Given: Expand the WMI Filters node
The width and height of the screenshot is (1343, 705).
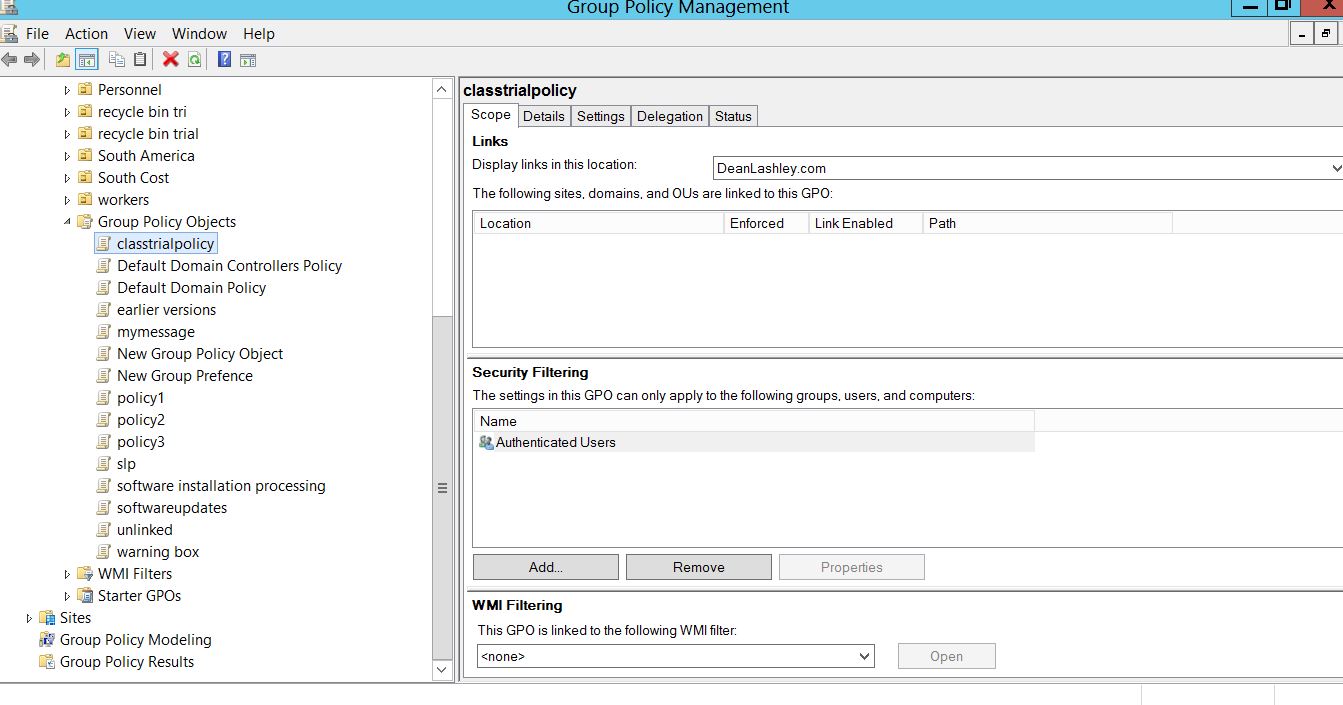Looking at the screenshot, I should tap(67, 574).
